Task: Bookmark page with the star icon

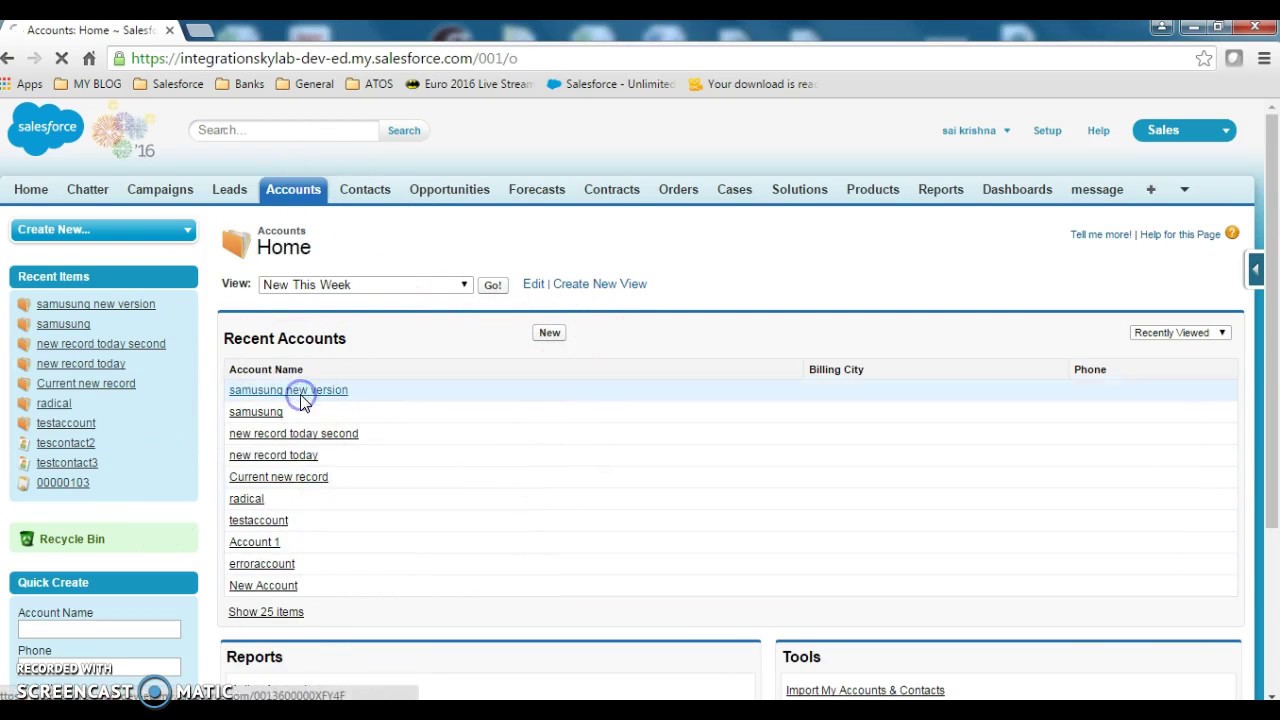Action: coord(1204,59)
